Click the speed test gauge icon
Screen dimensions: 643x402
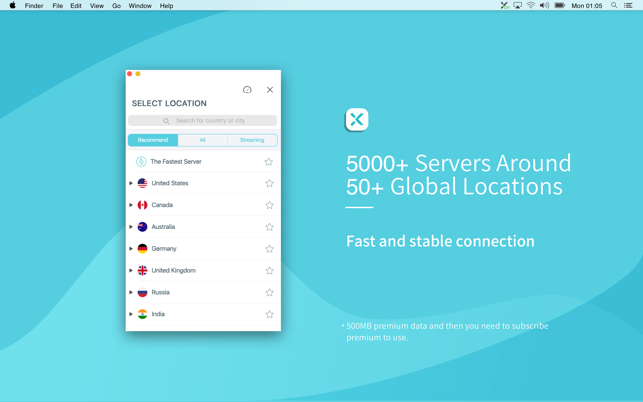click(247, 90)
